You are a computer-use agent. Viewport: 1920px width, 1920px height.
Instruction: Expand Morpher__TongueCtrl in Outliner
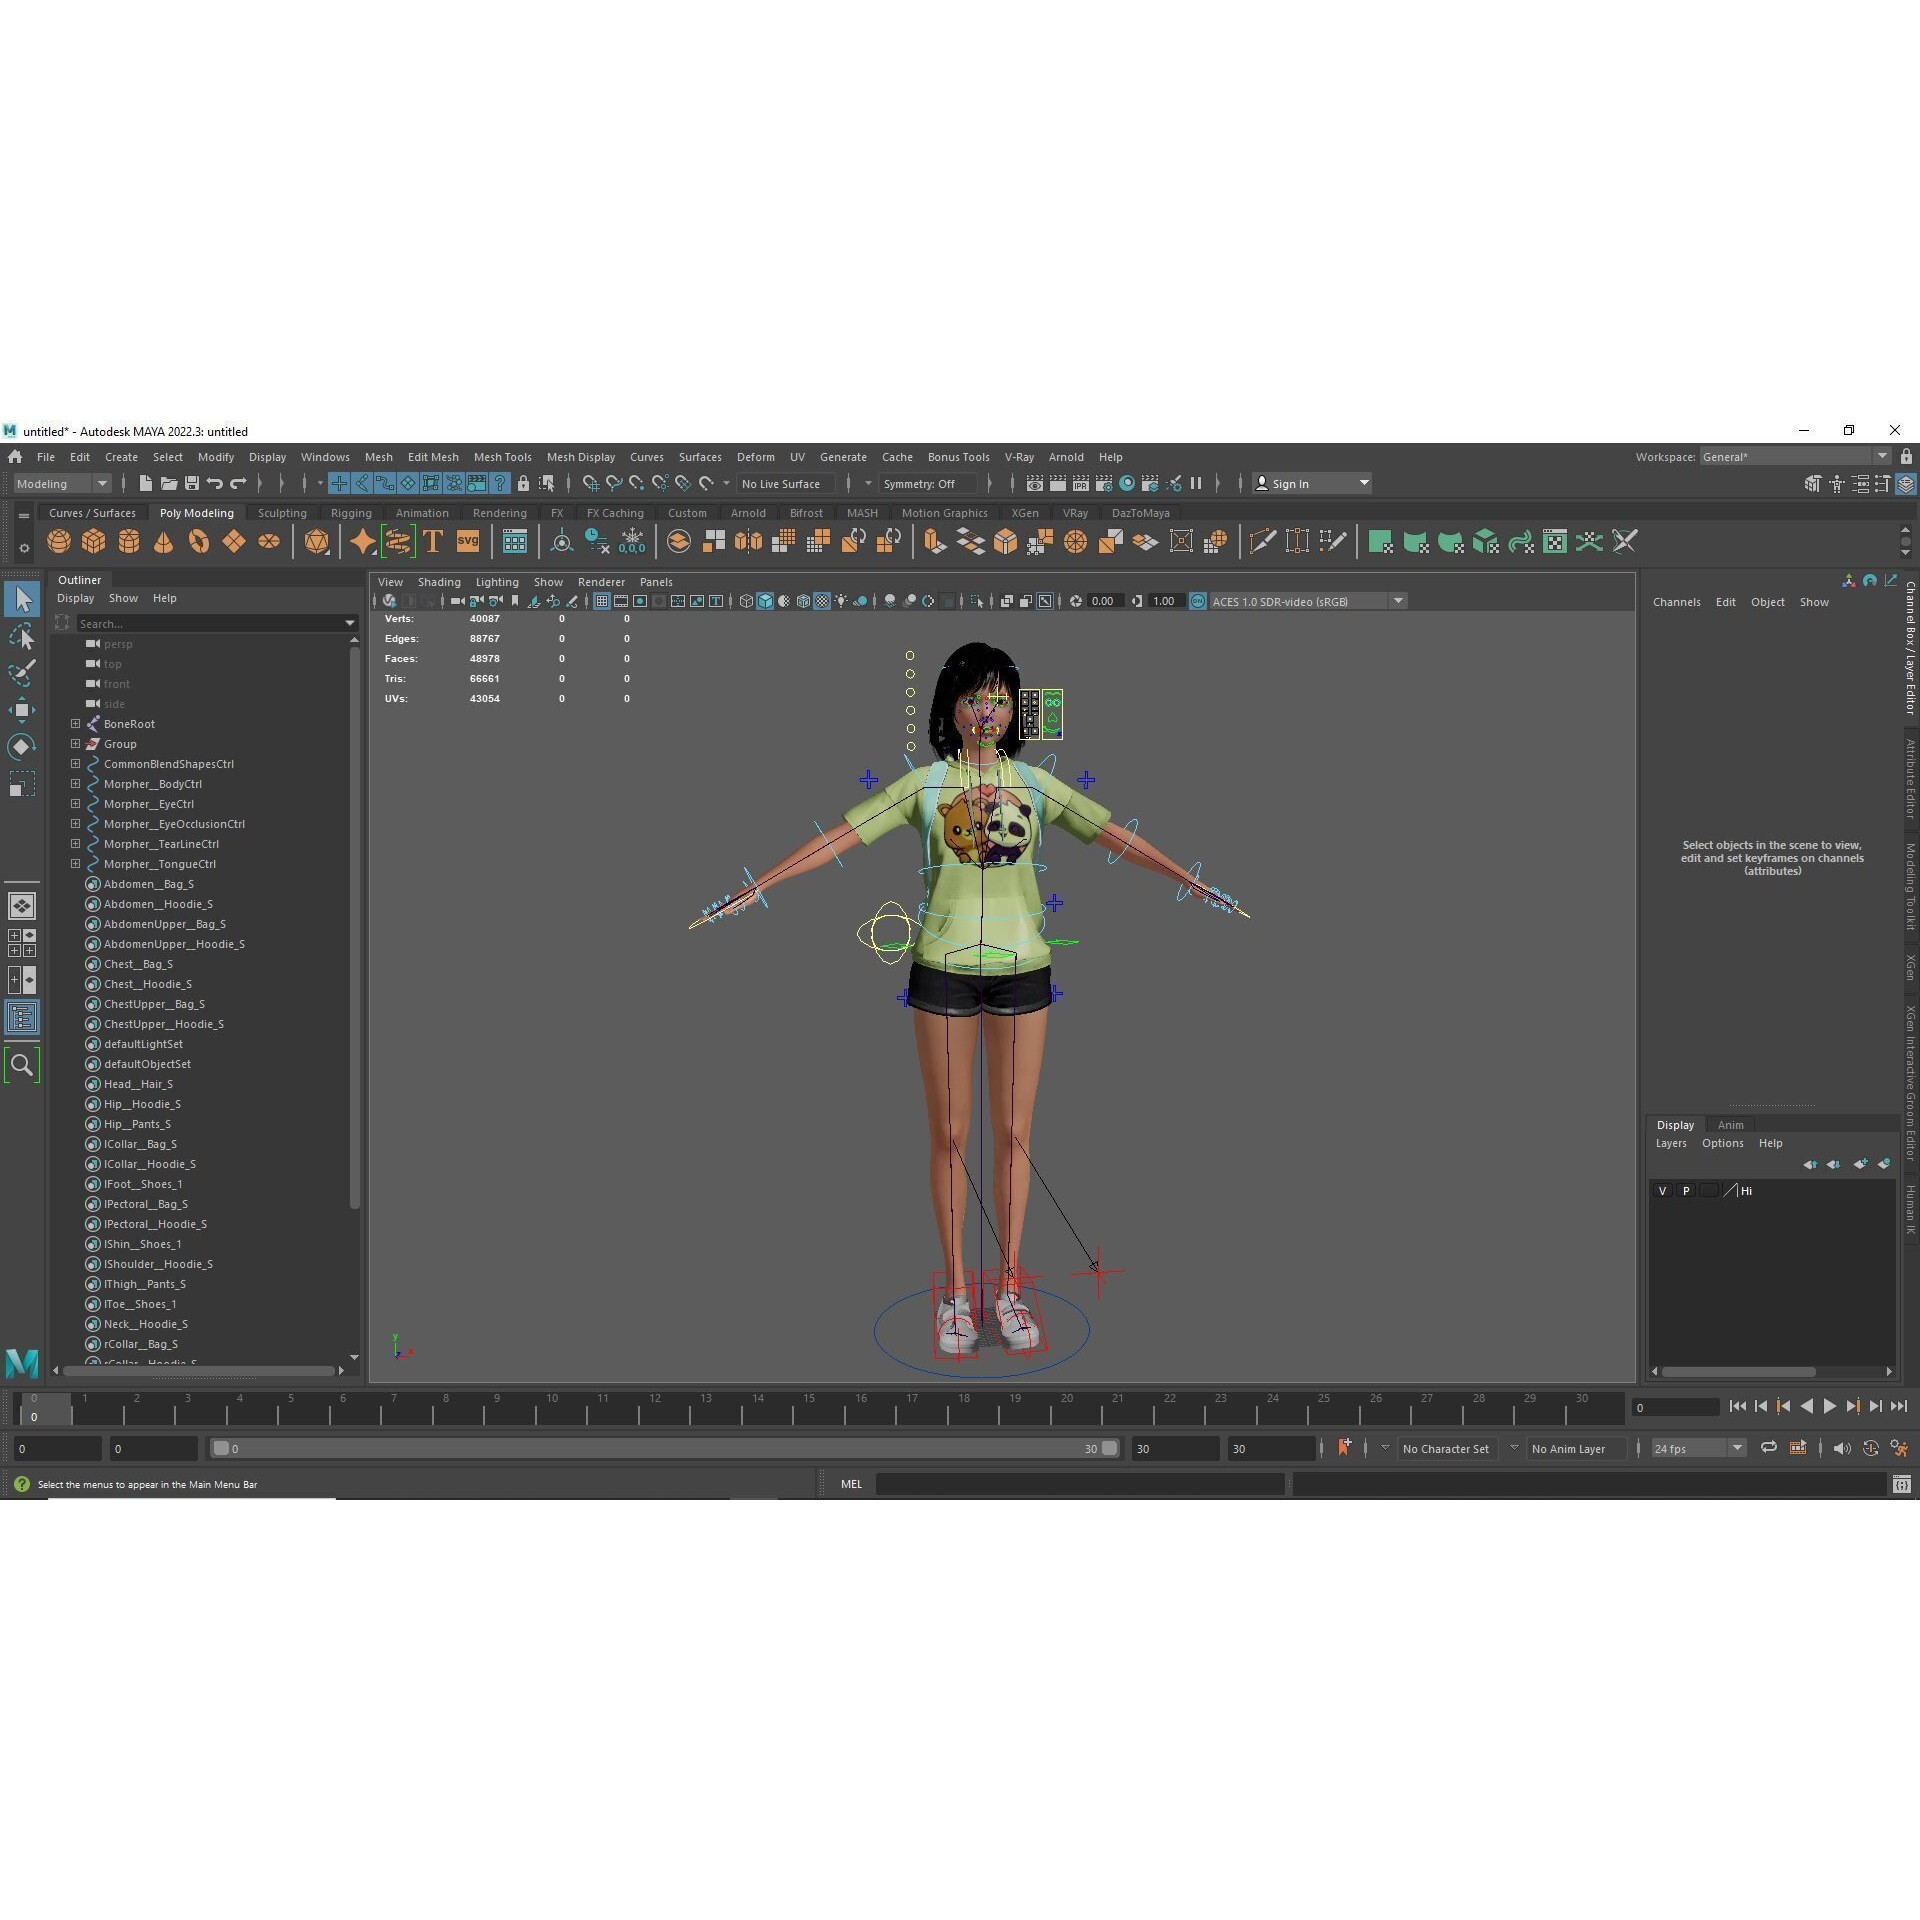(75, 864)
